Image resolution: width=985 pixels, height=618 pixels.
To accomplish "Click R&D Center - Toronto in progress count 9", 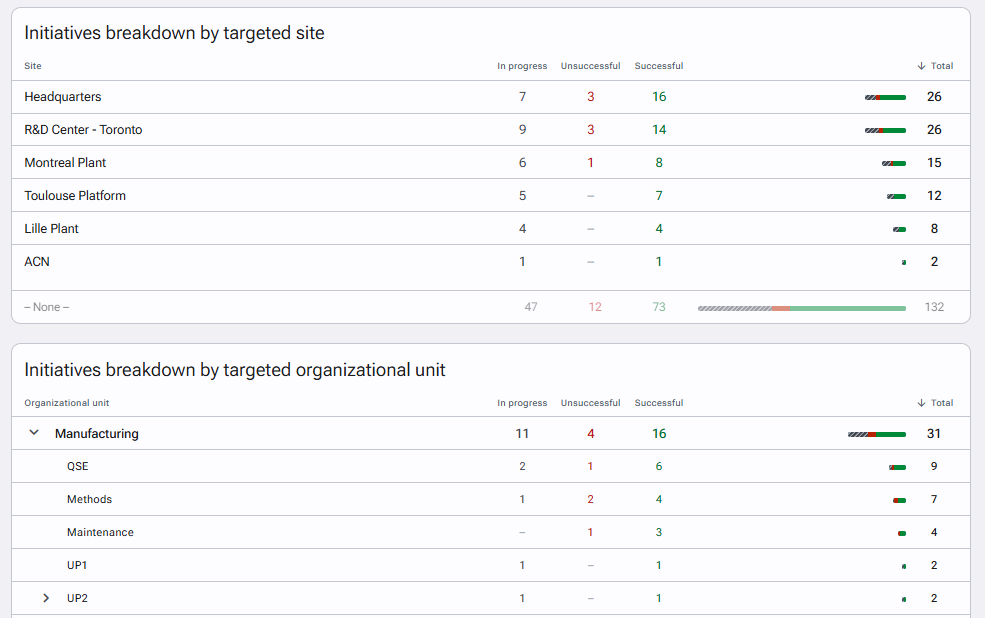I will click(523, 129).
